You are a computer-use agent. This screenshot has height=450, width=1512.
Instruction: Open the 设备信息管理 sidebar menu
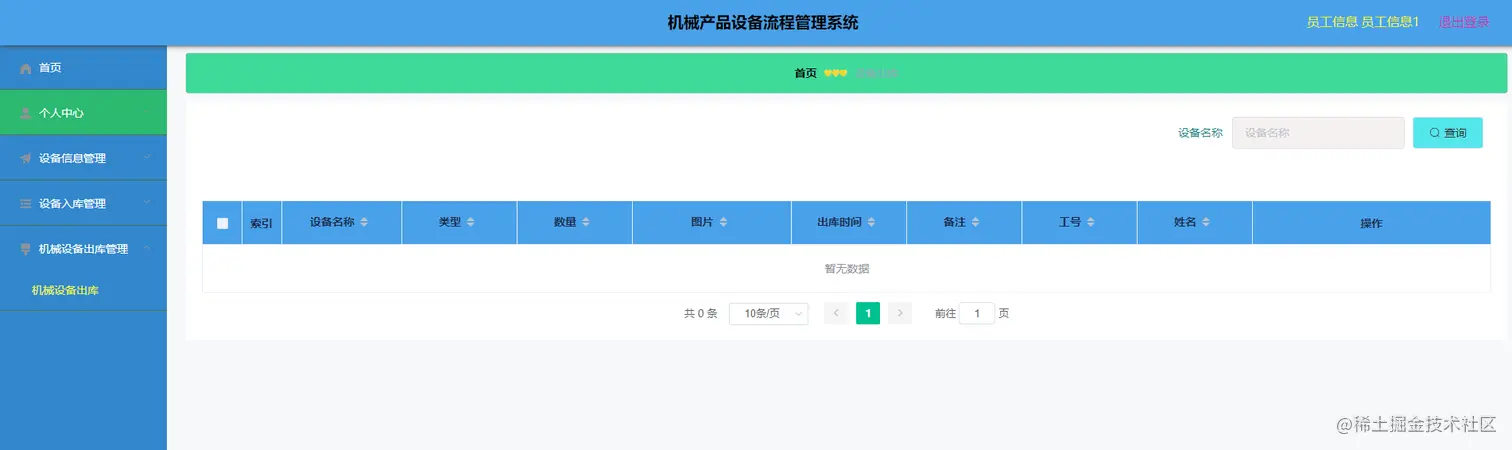[83, 158]
